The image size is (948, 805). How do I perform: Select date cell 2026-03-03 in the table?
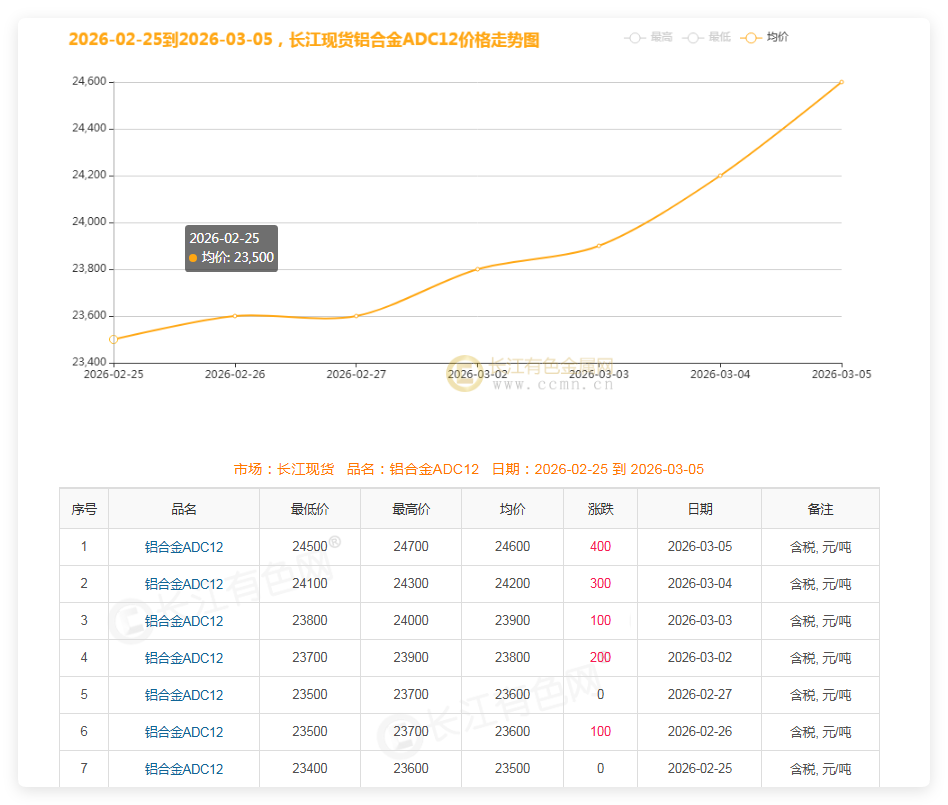pos(700,620)
